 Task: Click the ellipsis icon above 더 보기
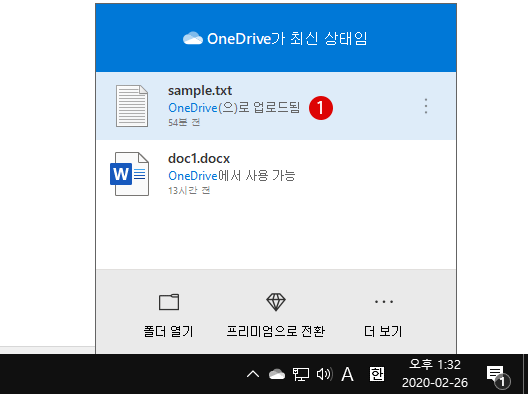coord(384,302)
